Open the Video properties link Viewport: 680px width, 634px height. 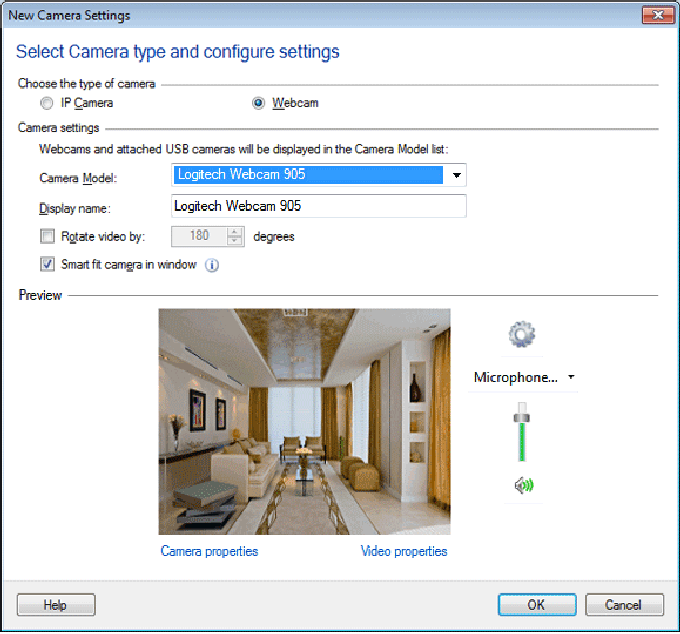tap(404, 551)
